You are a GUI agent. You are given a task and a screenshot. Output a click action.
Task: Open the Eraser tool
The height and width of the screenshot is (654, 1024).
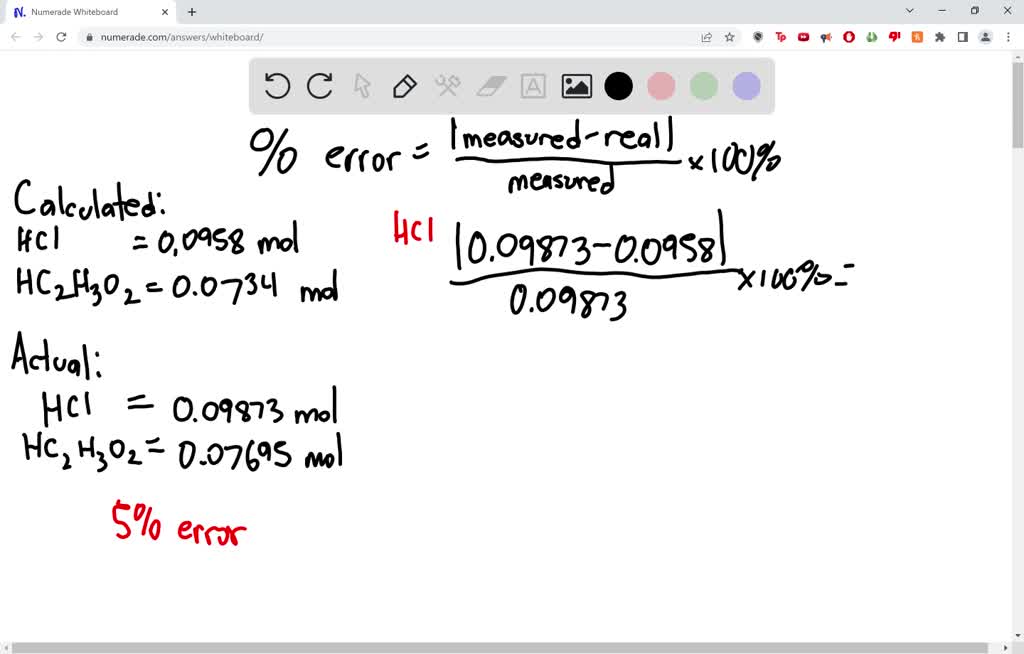(x=490, y=86)
